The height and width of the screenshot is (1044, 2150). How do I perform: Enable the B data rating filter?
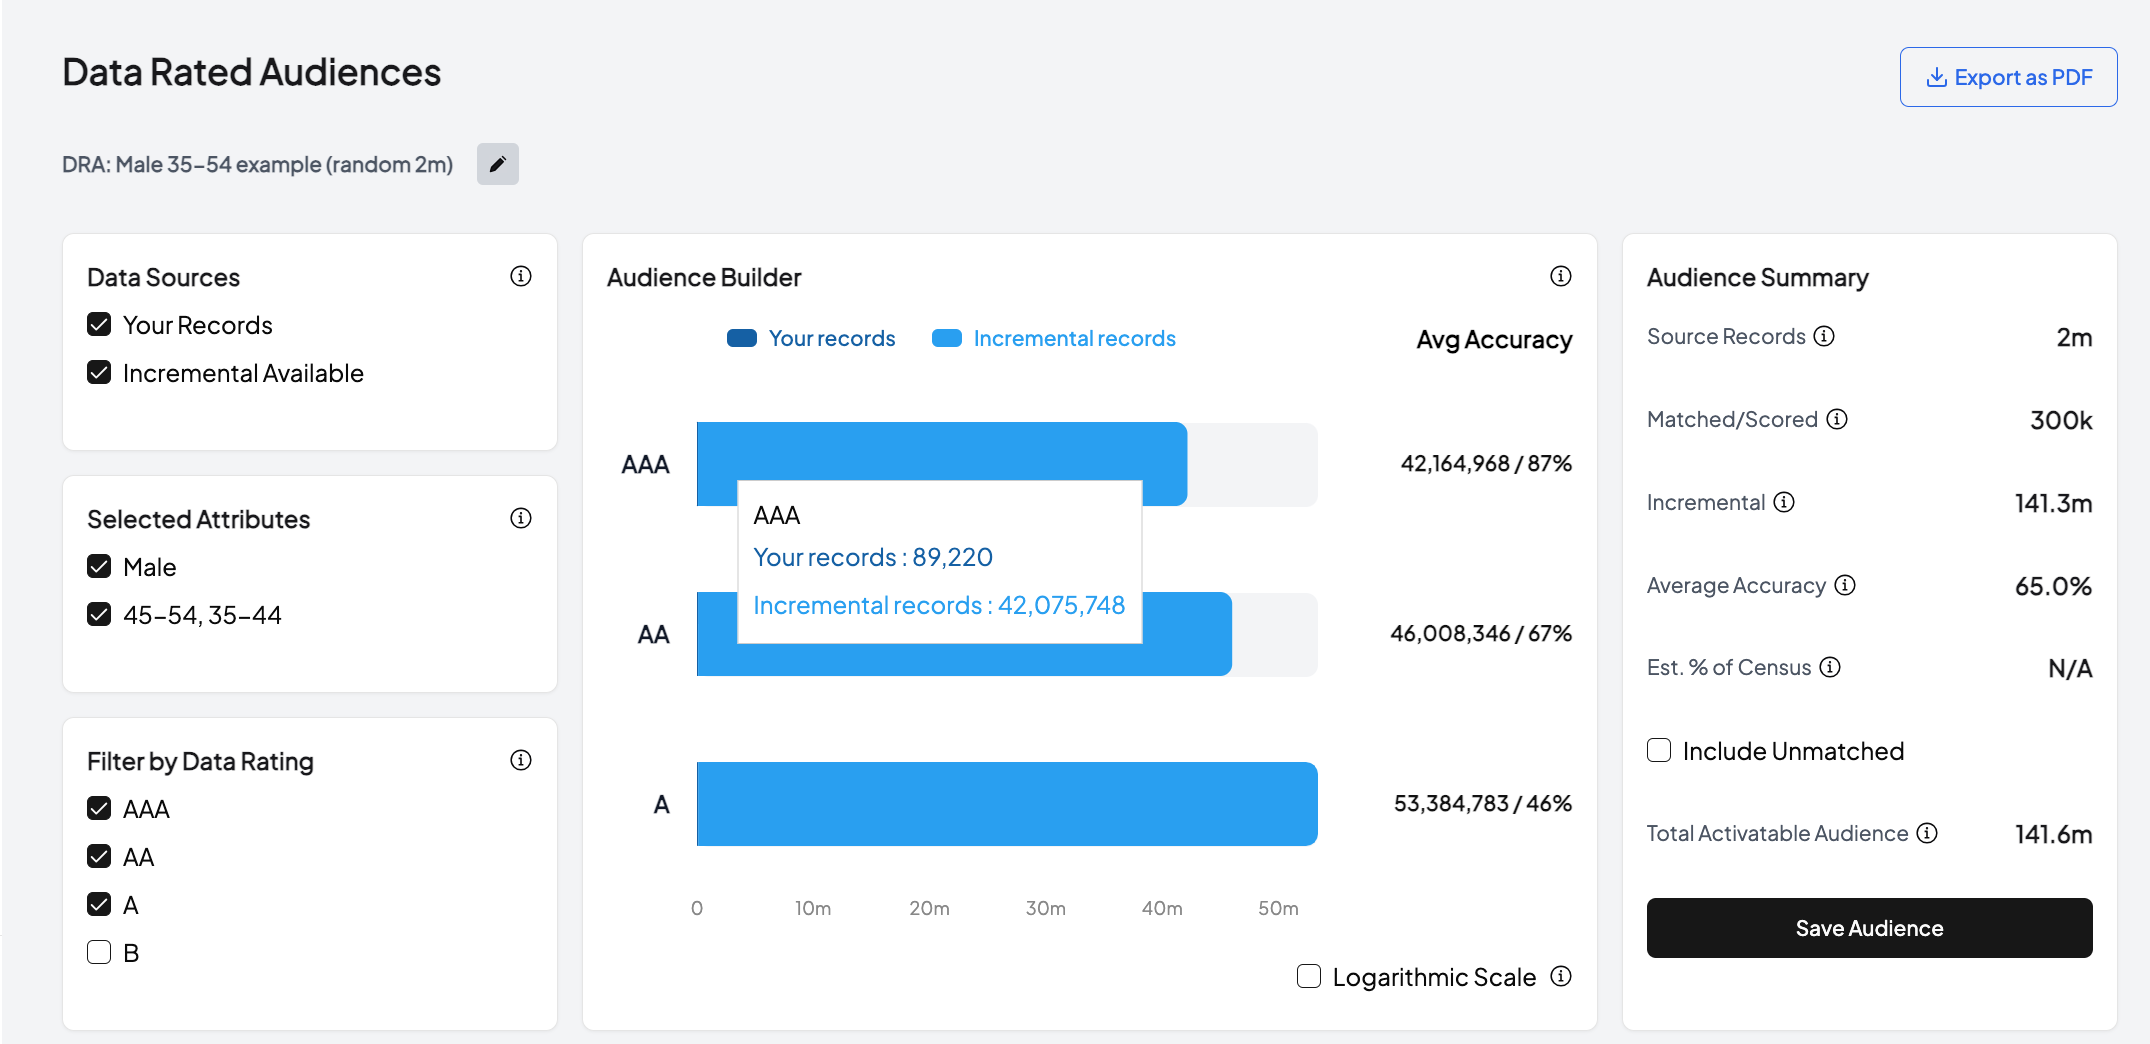(99, 952)
